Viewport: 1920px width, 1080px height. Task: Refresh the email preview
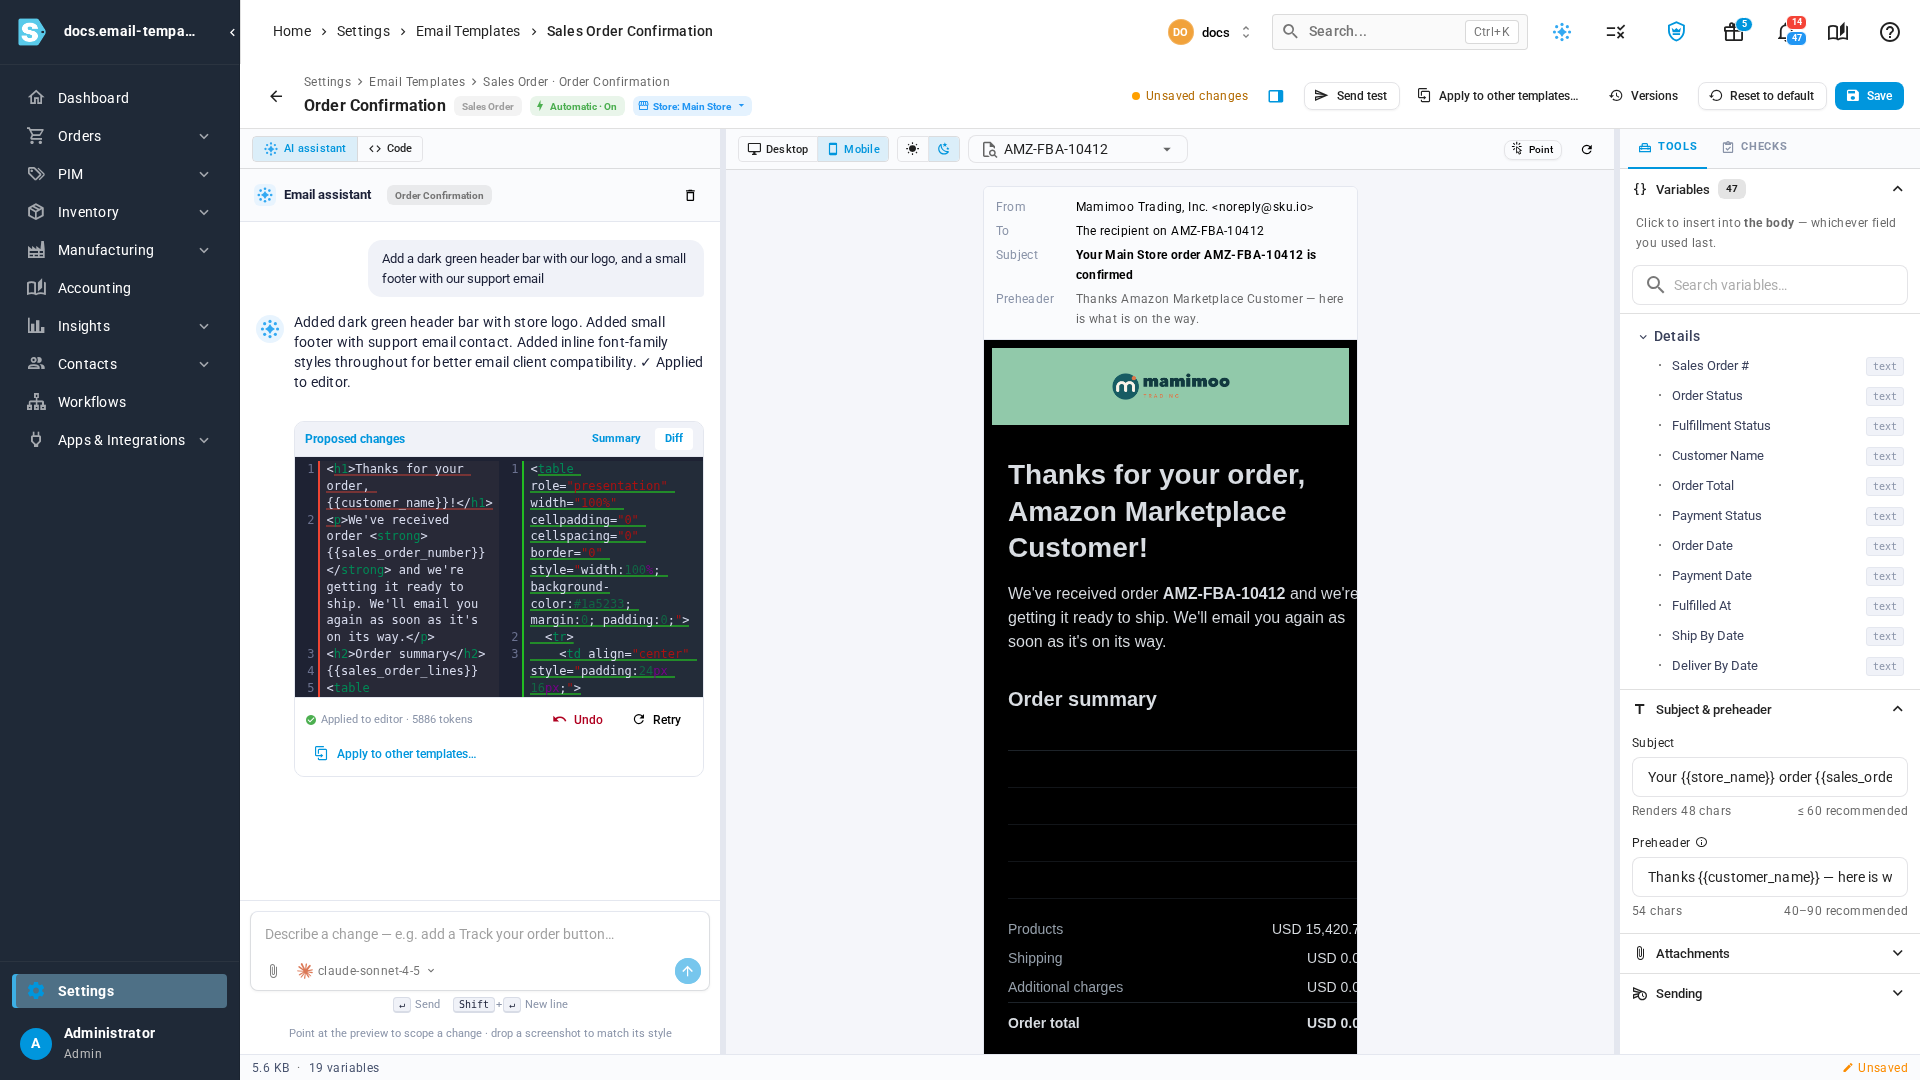pyautogui.click(x=1587, y=150)
